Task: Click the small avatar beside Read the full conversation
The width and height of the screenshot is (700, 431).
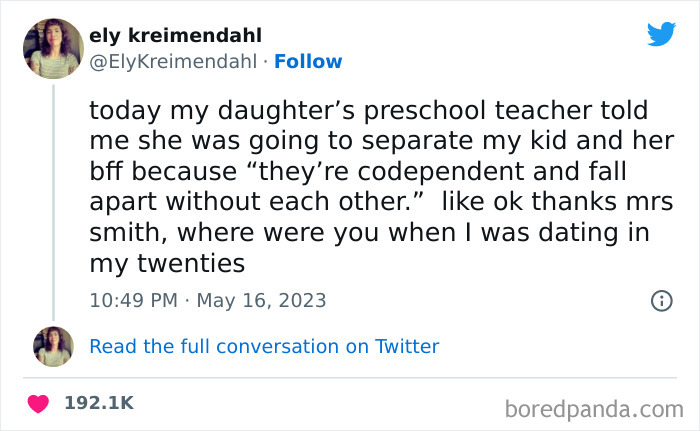Action: tap(53, 346)
